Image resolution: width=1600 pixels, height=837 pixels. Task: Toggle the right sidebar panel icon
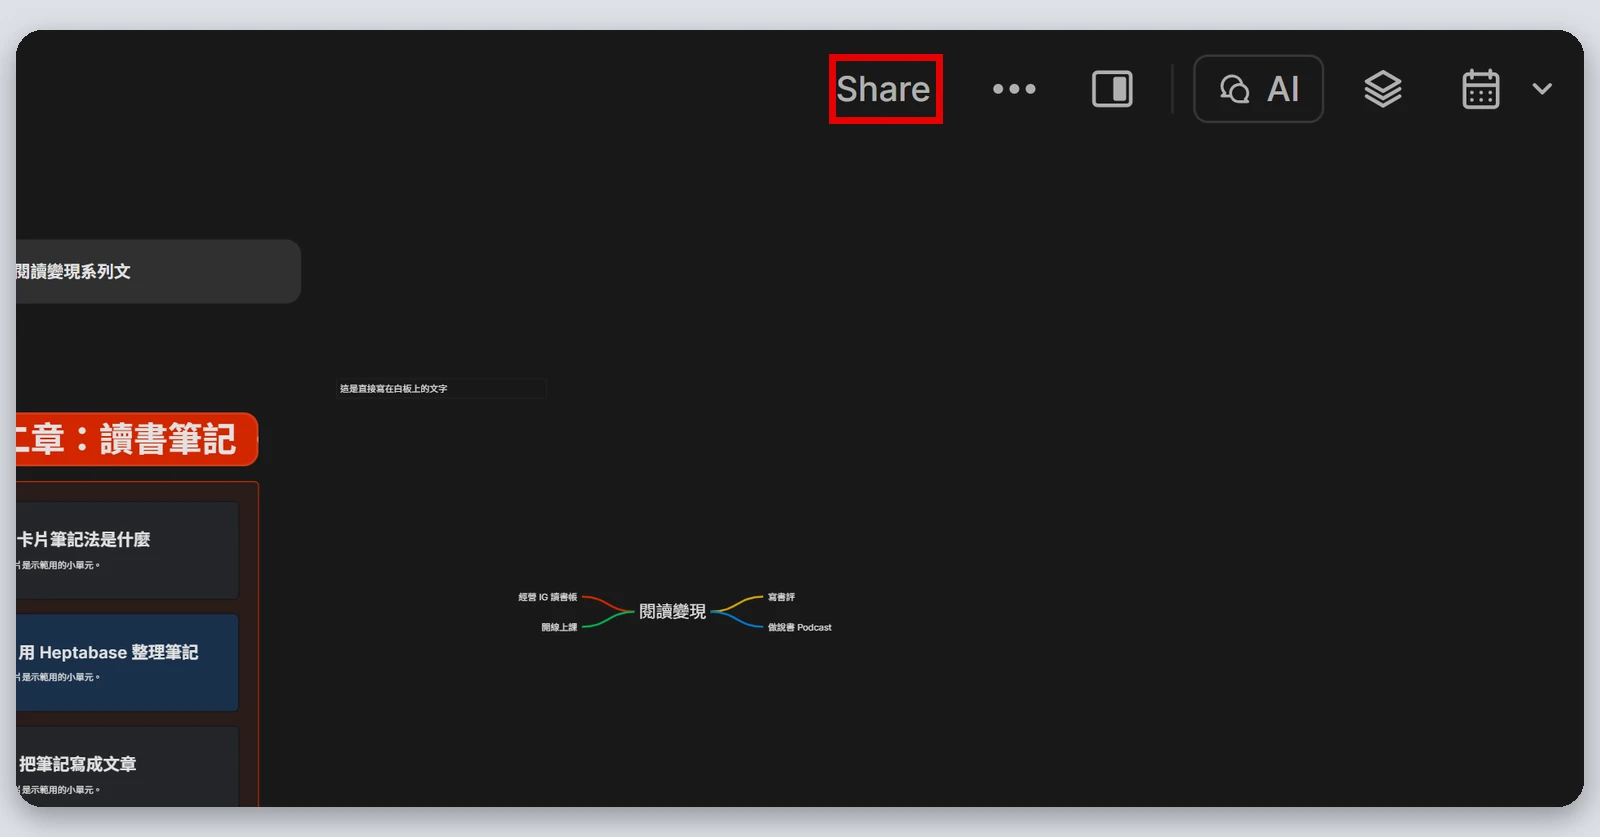[x=1112, y=89]
